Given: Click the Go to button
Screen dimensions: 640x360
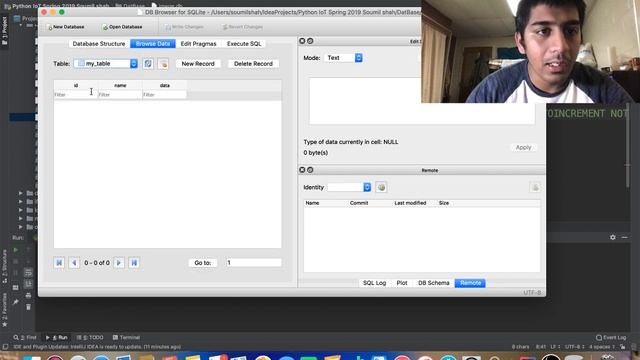Looking at the screenshot, I should click(x=203, y=263).
